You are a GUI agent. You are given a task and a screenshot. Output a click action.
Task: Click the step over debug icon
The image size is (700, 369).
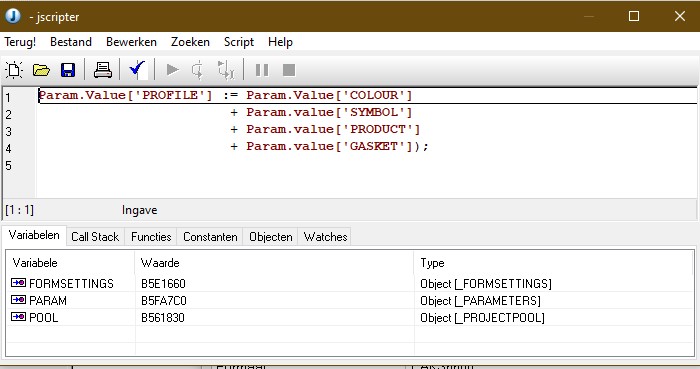pos(226,70)
